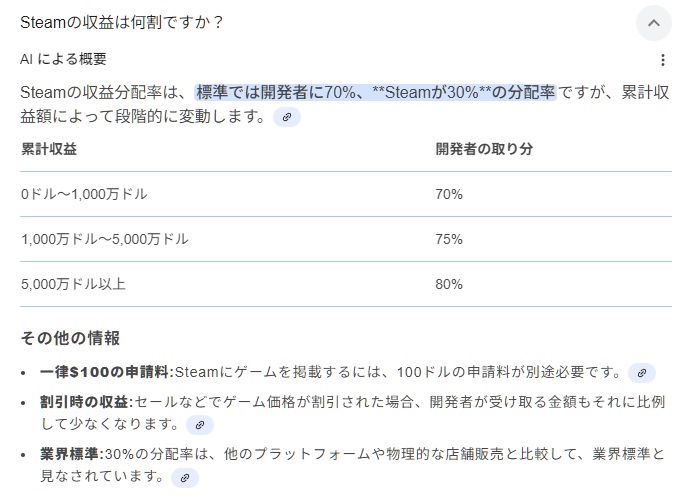Collapse the Steamの収益は何割ですか question
Image resolution: width=695 pixels, height=499 pixels.
[654, 22]
